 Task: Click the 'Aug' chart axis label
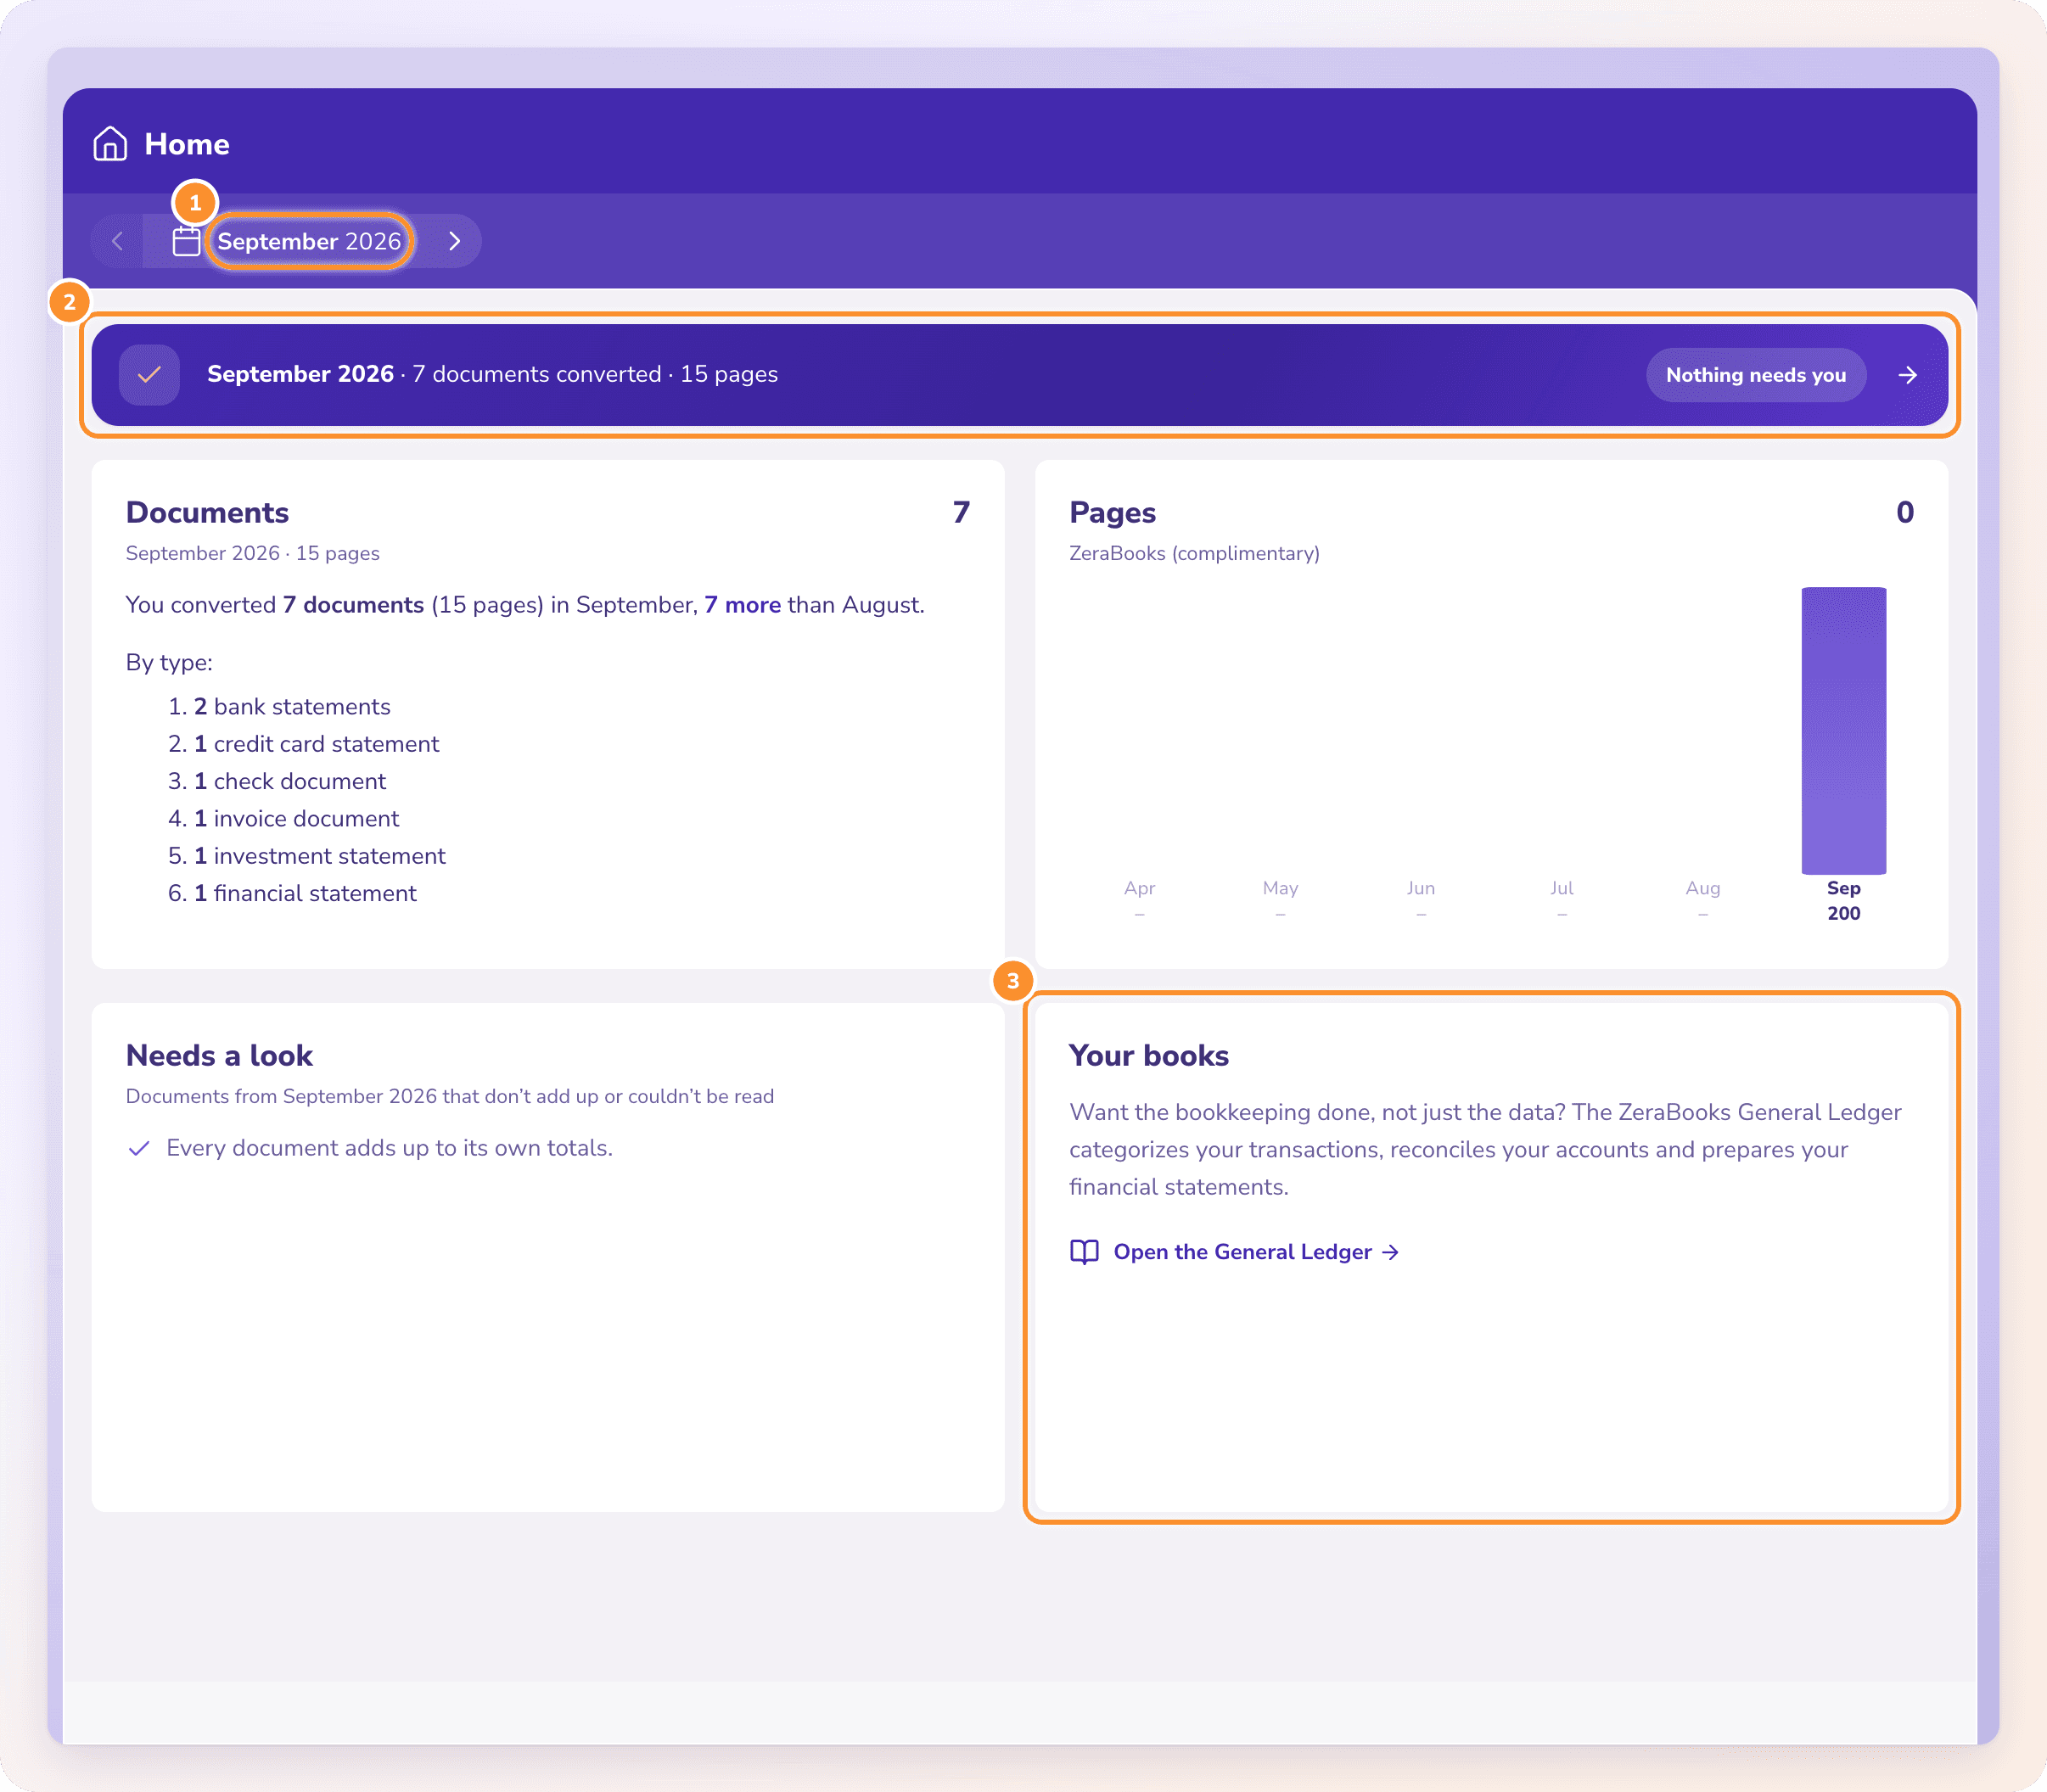[1702, 888]
